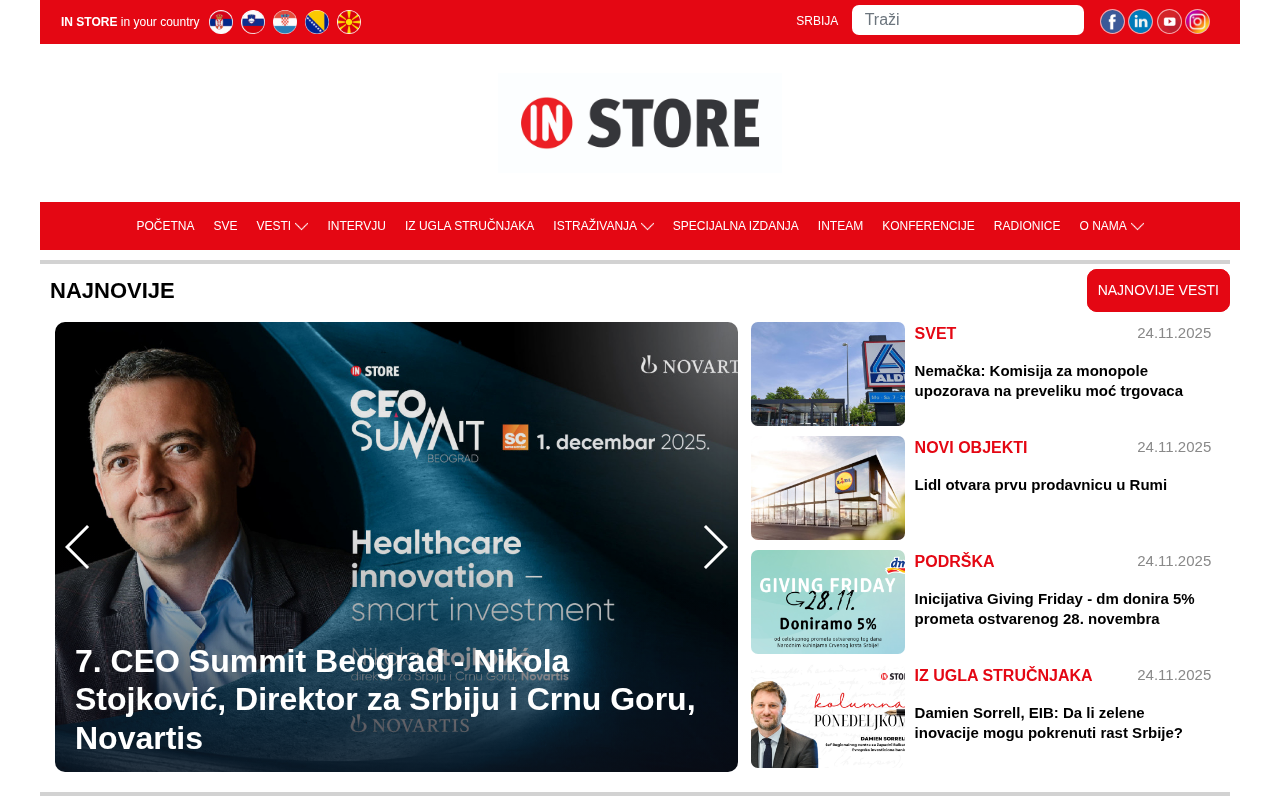Open the INTERVJU menu item
The height and width of the screenshot is (800, 1280).
[356, 226]
